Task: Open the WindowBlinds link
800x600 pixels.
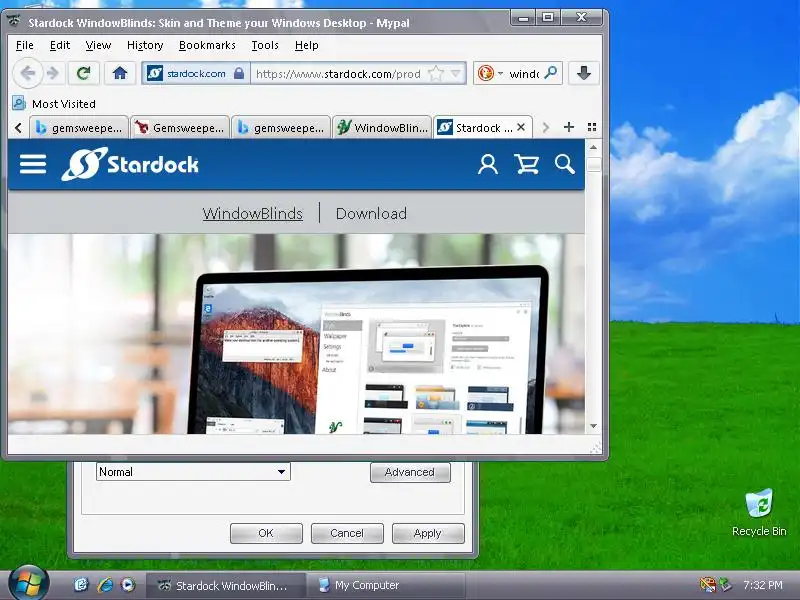Action: pyautogui.click(x=253, y=213)
